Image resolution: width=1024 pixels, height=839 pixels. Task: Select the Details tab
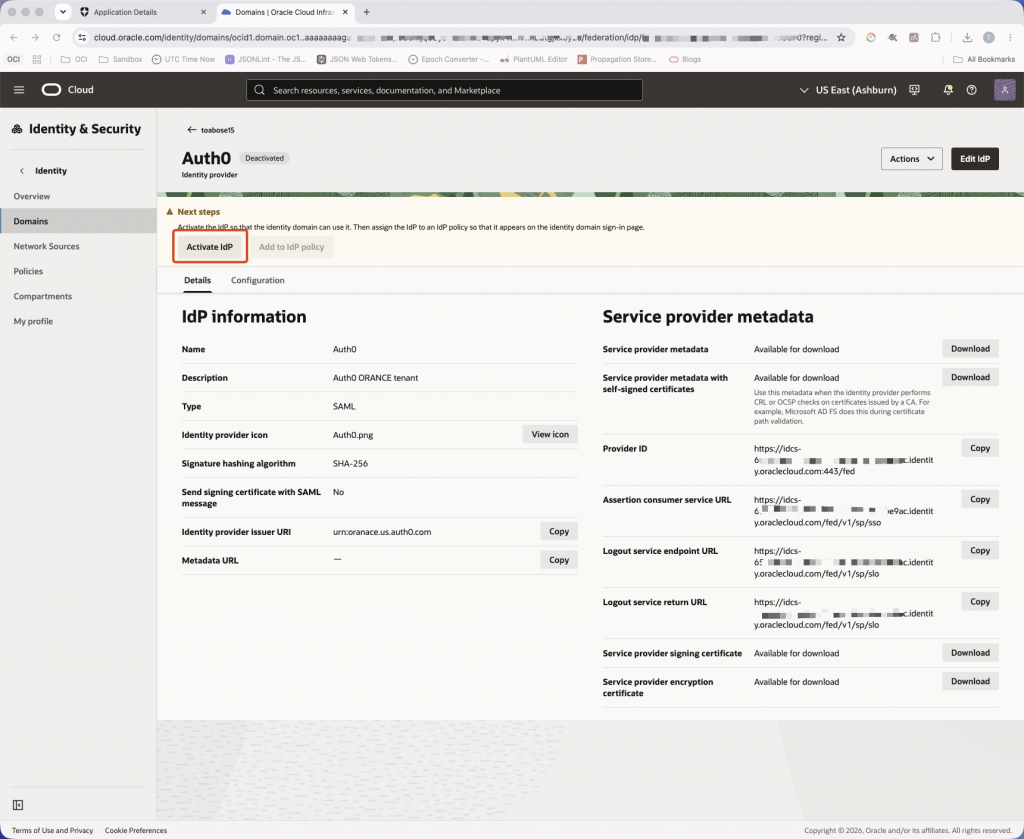(197, 280)
